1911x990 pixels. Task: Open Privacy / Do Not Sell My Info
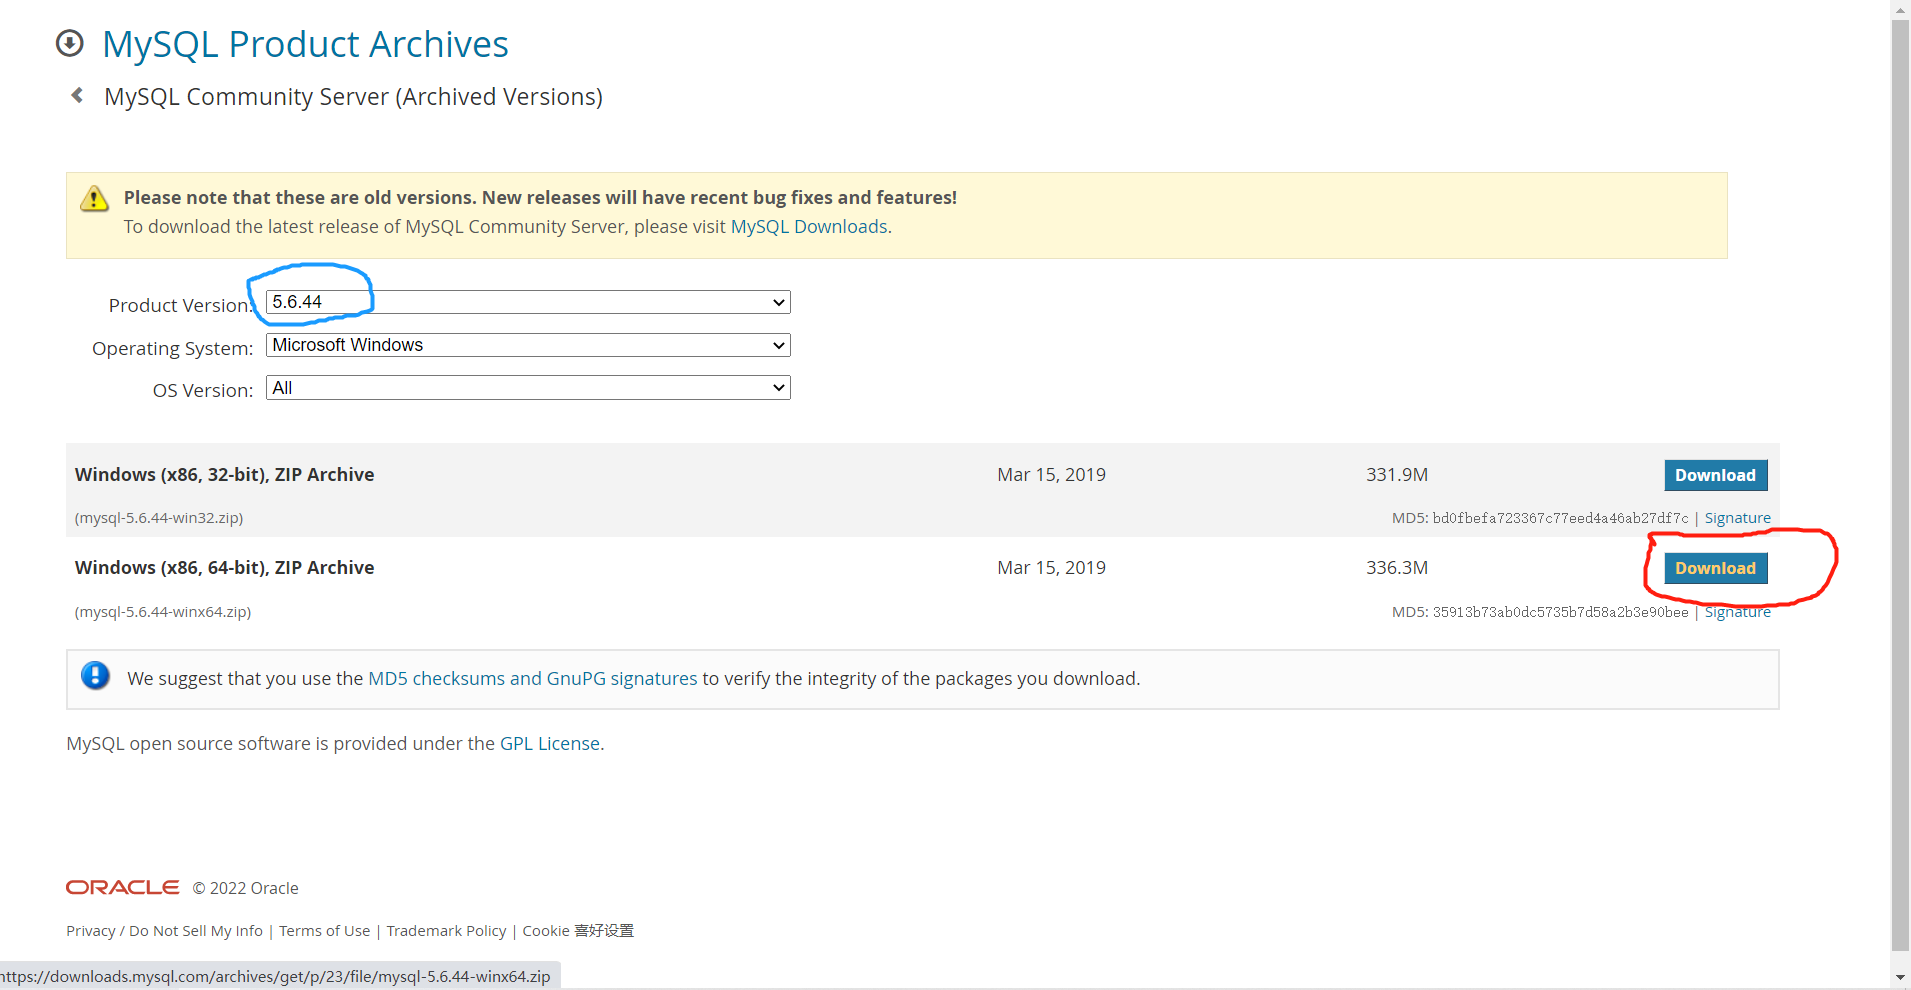click(x=164, y=931)
